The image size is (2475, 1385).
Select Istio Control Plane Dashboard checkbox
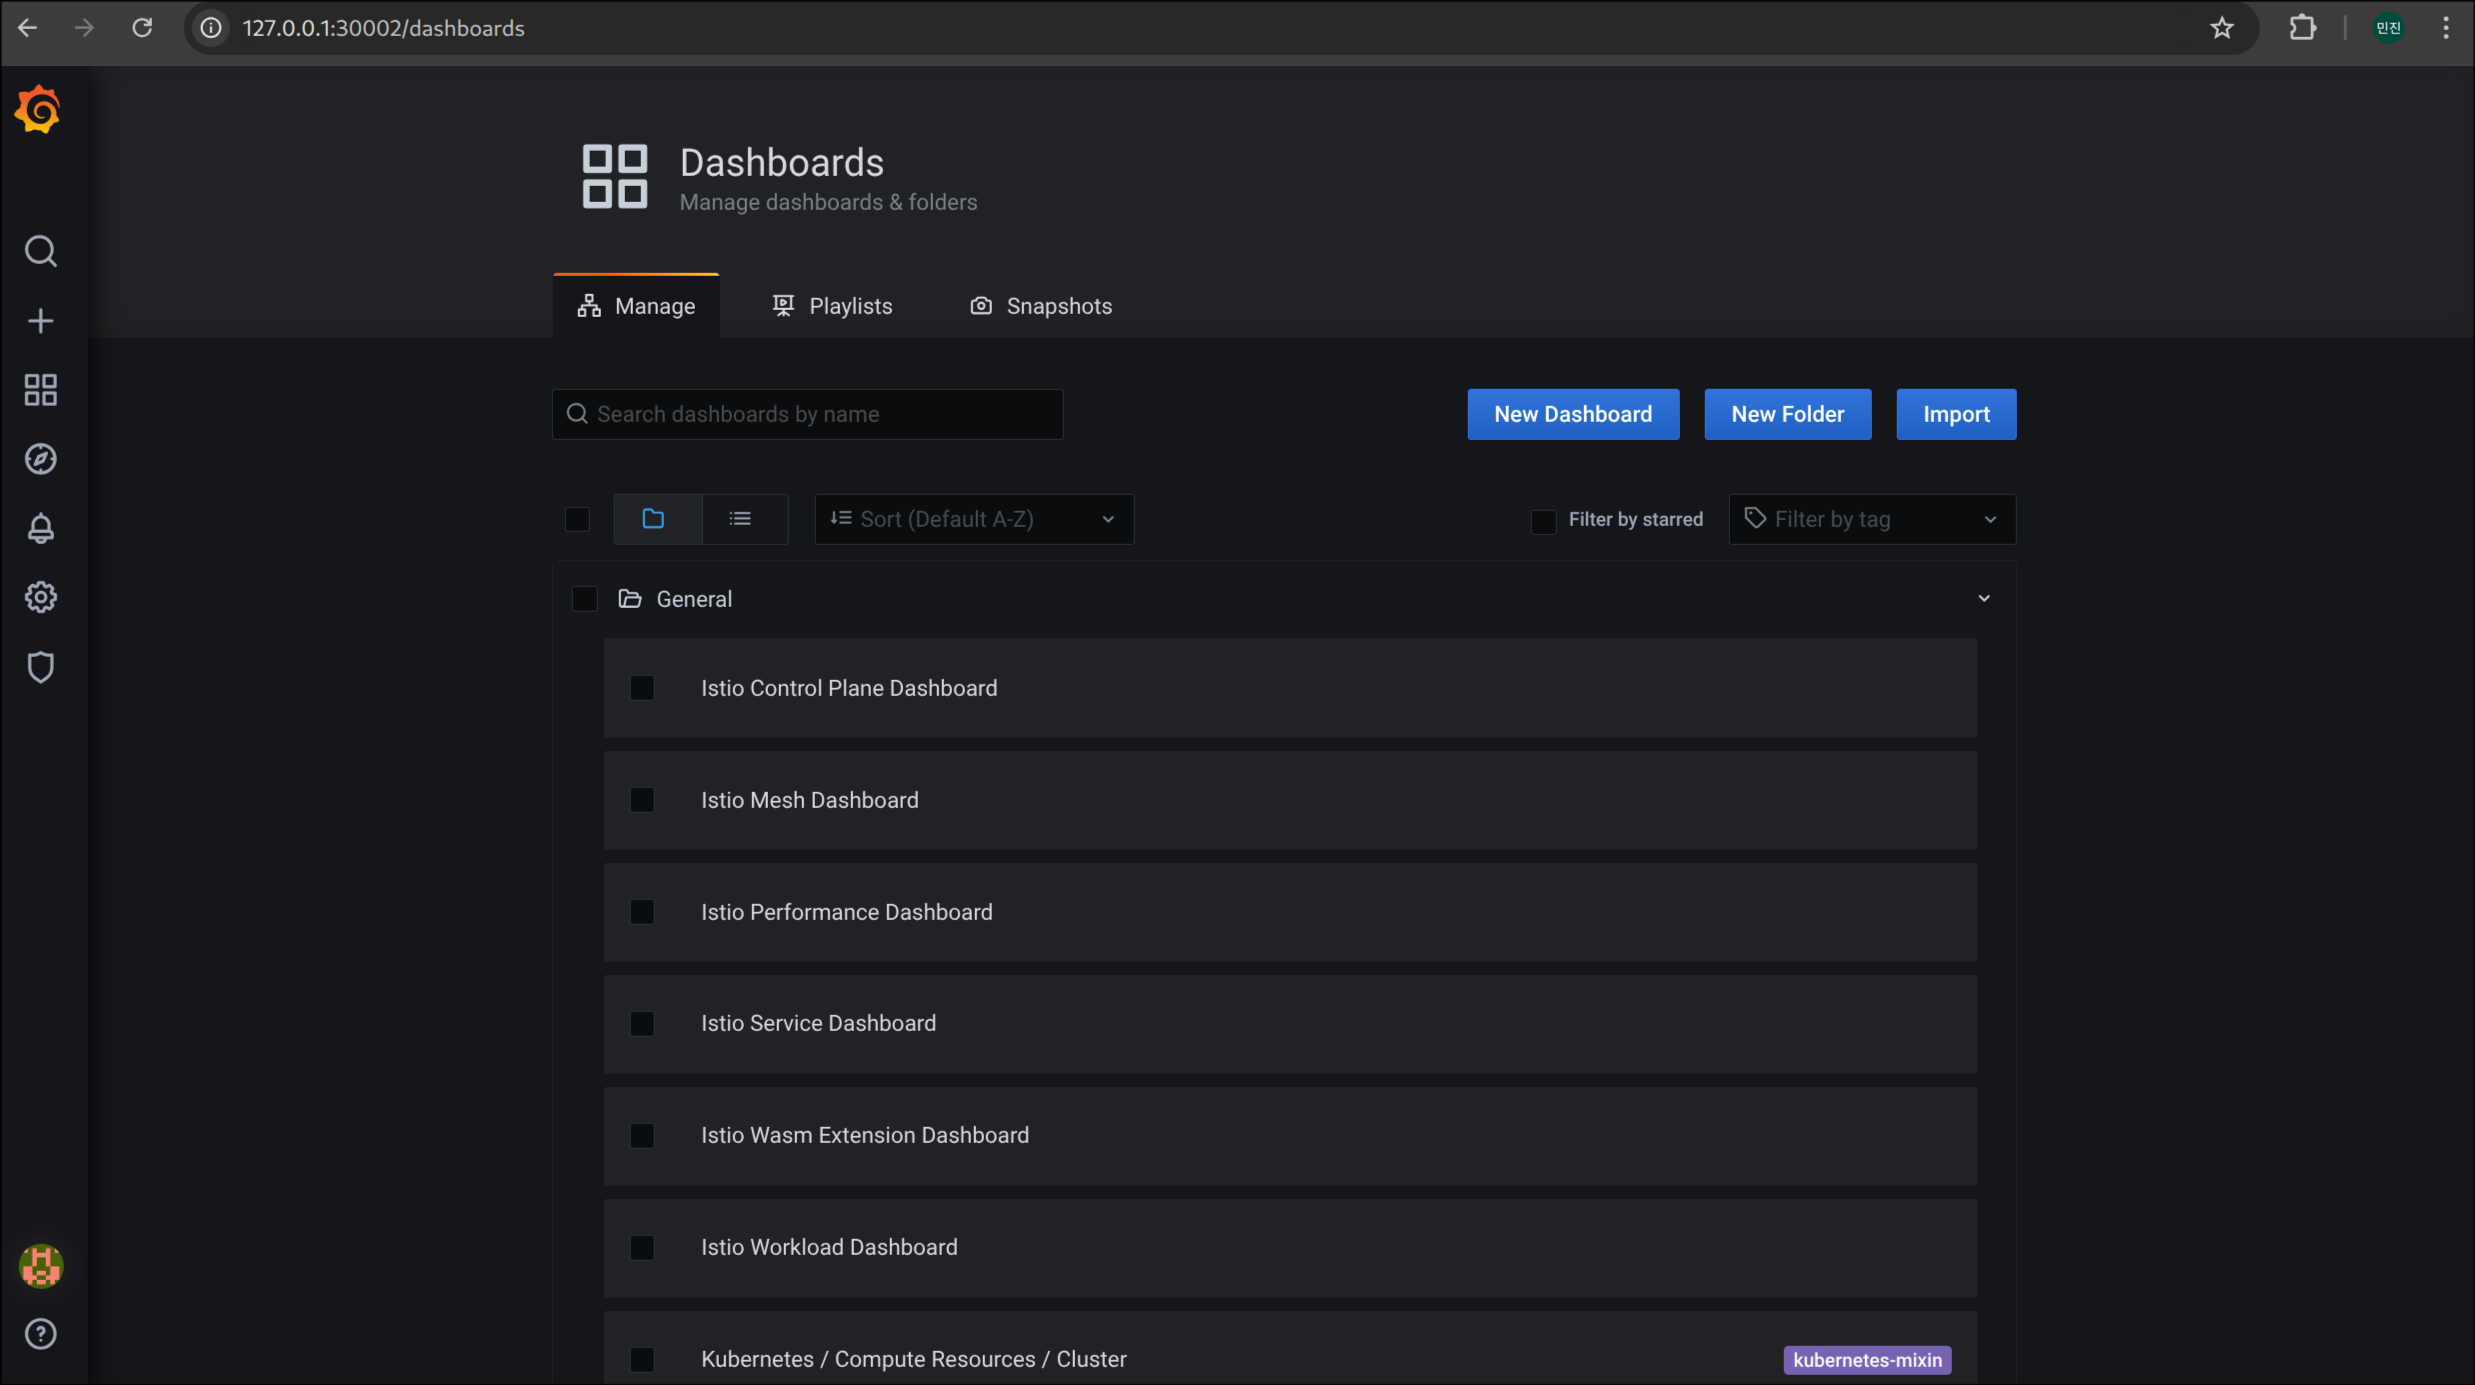coord(642,688)
